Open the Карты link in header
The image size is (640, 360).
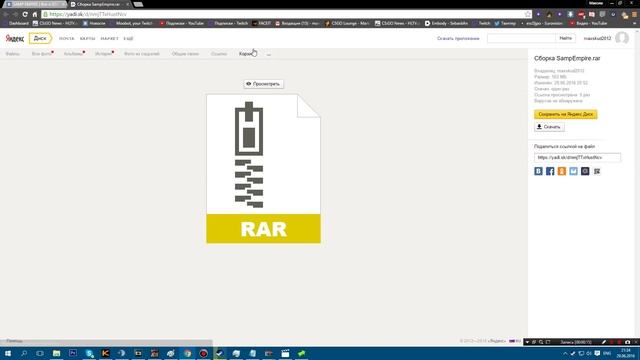coord(87,38)
